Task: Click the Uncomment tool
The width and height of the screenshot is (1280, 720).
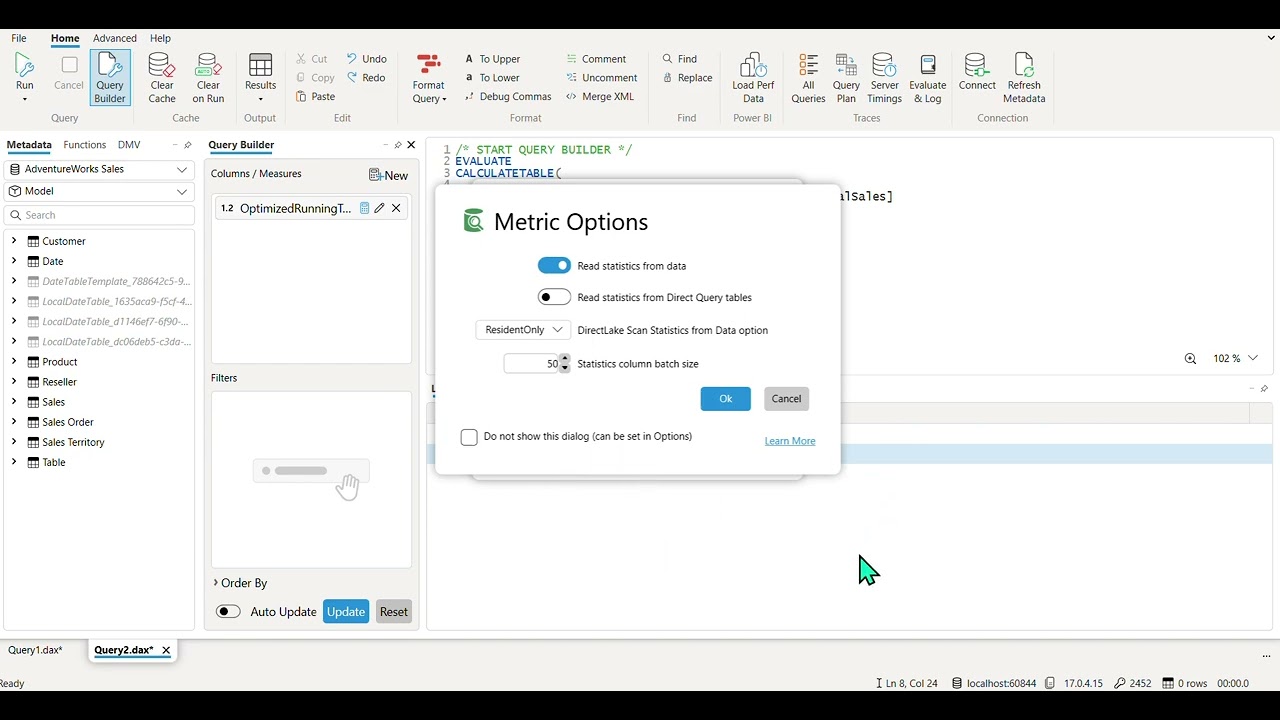Action: [x=601, y=78]
